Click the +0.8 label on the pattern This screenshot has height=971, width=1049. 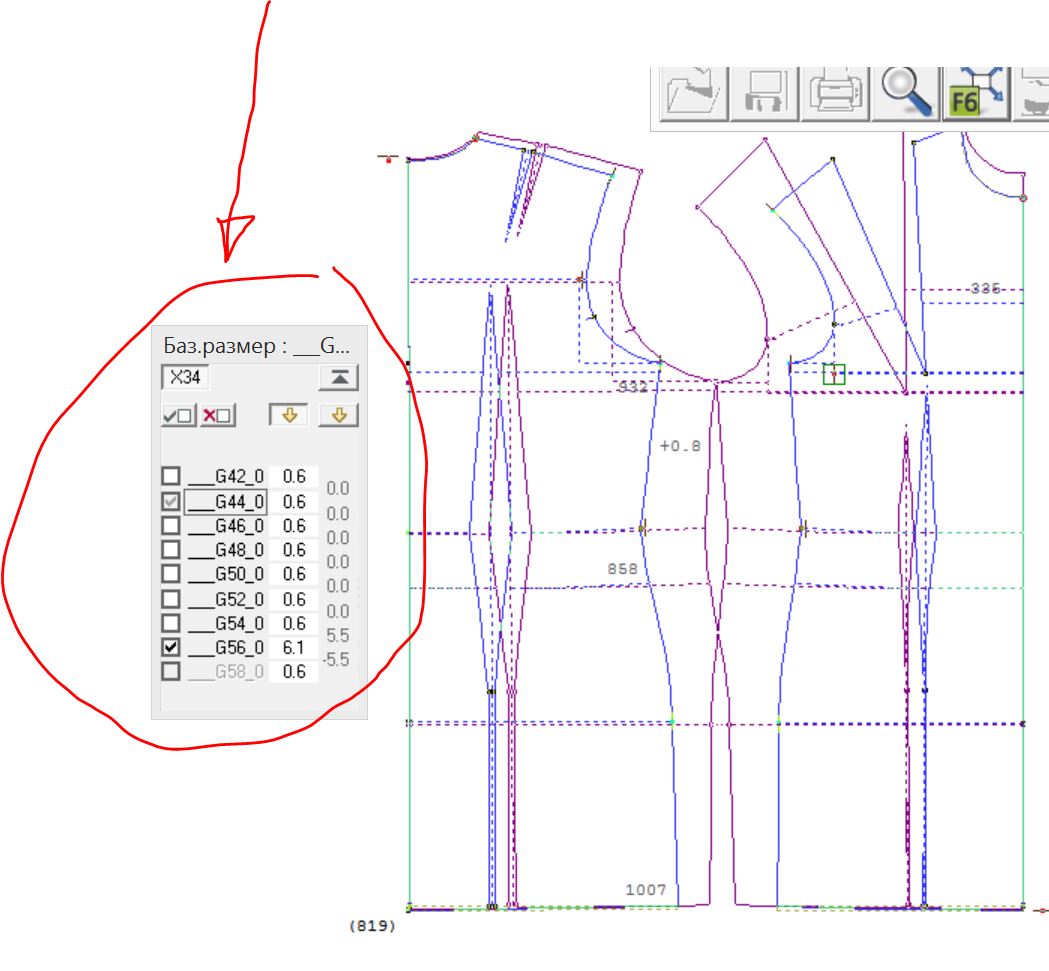tap(680, 446)
